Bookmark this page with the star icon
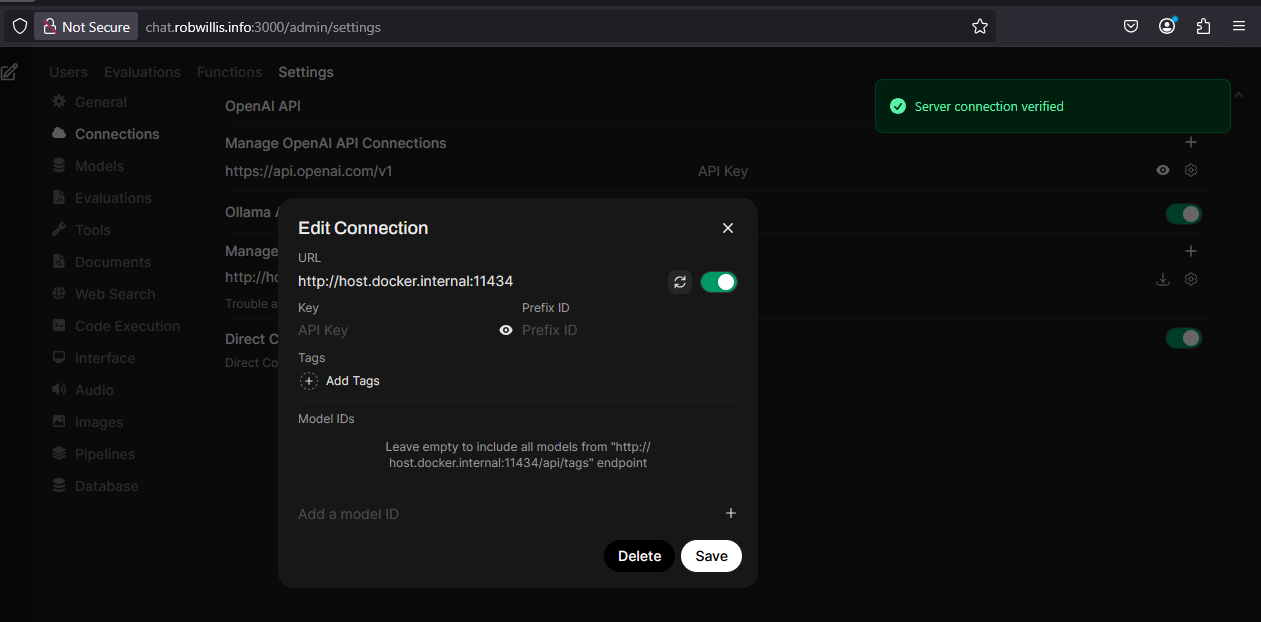1261x622 pixels. [x=980, y=27]
